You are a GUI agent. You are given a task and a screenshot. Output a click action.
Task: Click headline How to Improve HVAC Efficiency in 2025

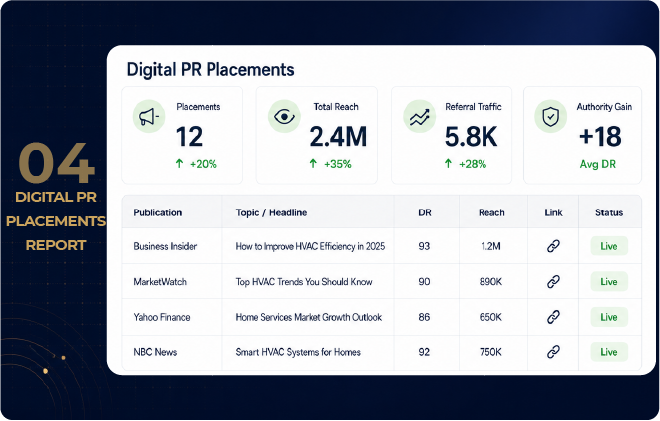click(310, 246)
